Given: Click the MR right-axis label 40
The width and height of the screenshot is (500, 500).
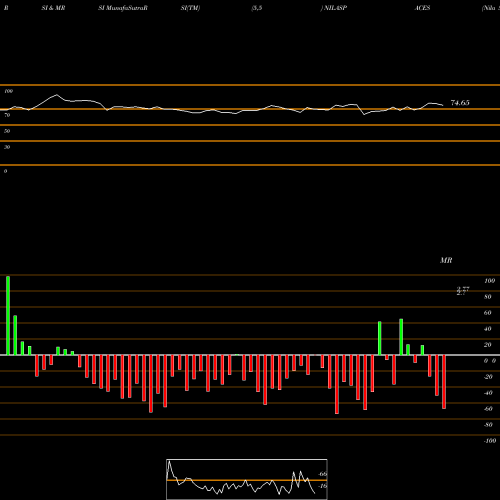Looking at the screenshot, I should 488,329.
